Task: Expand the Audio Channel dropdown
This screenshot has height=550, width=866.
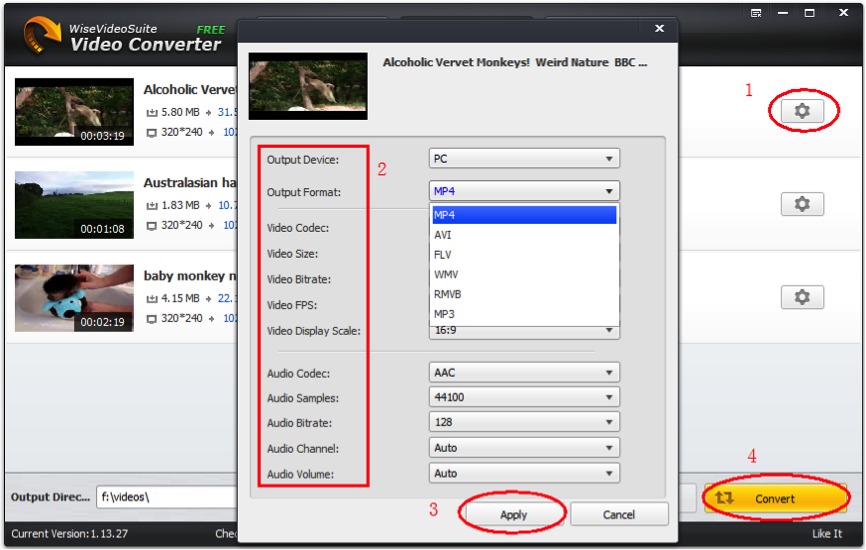Action: (x=524, y=448)
